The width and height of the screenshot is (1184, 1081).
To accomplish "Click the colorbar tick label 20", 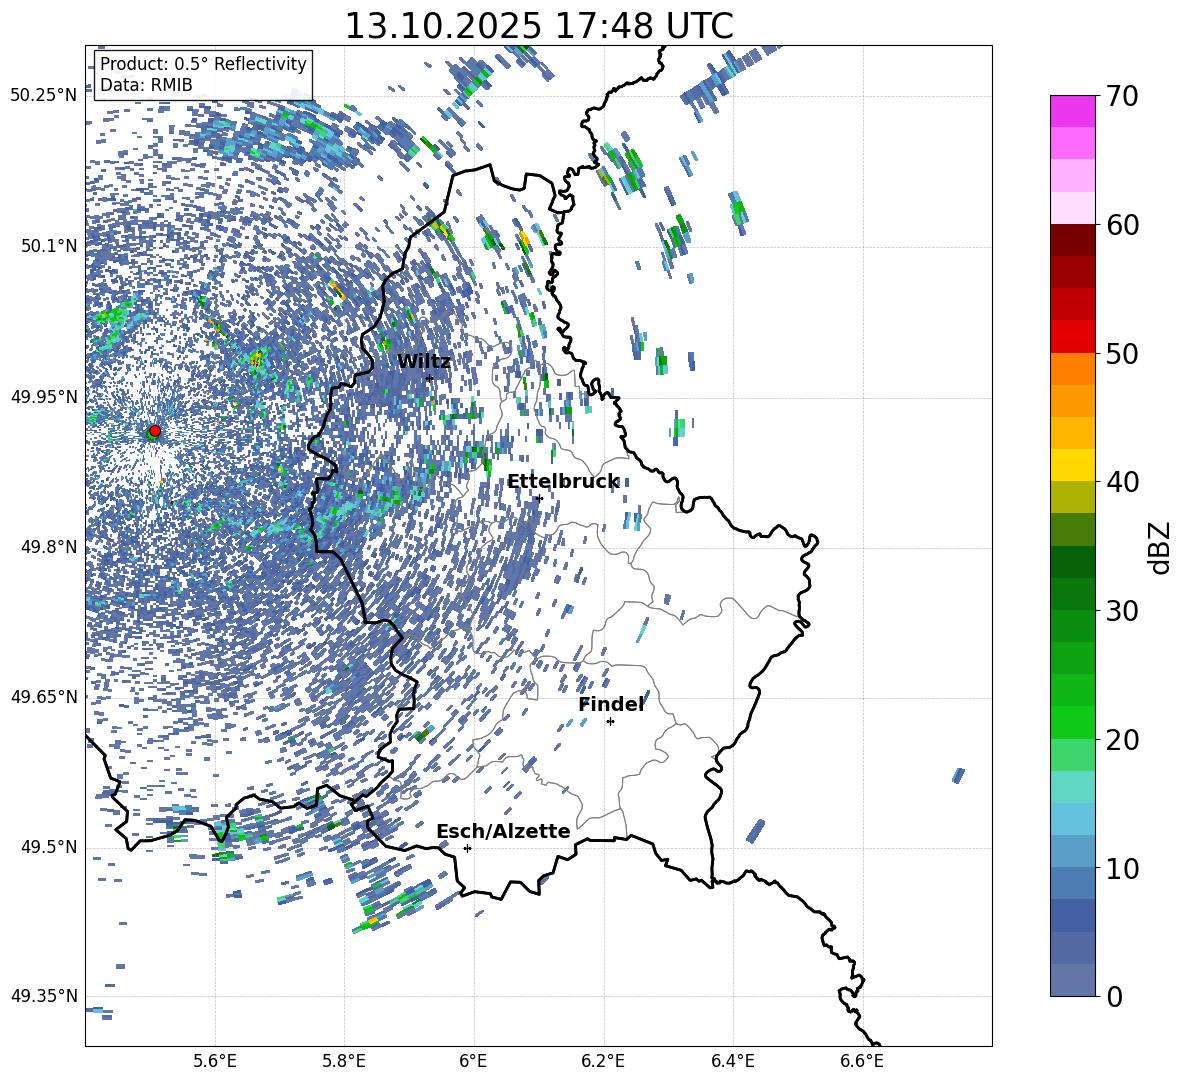I will 1122,739.
